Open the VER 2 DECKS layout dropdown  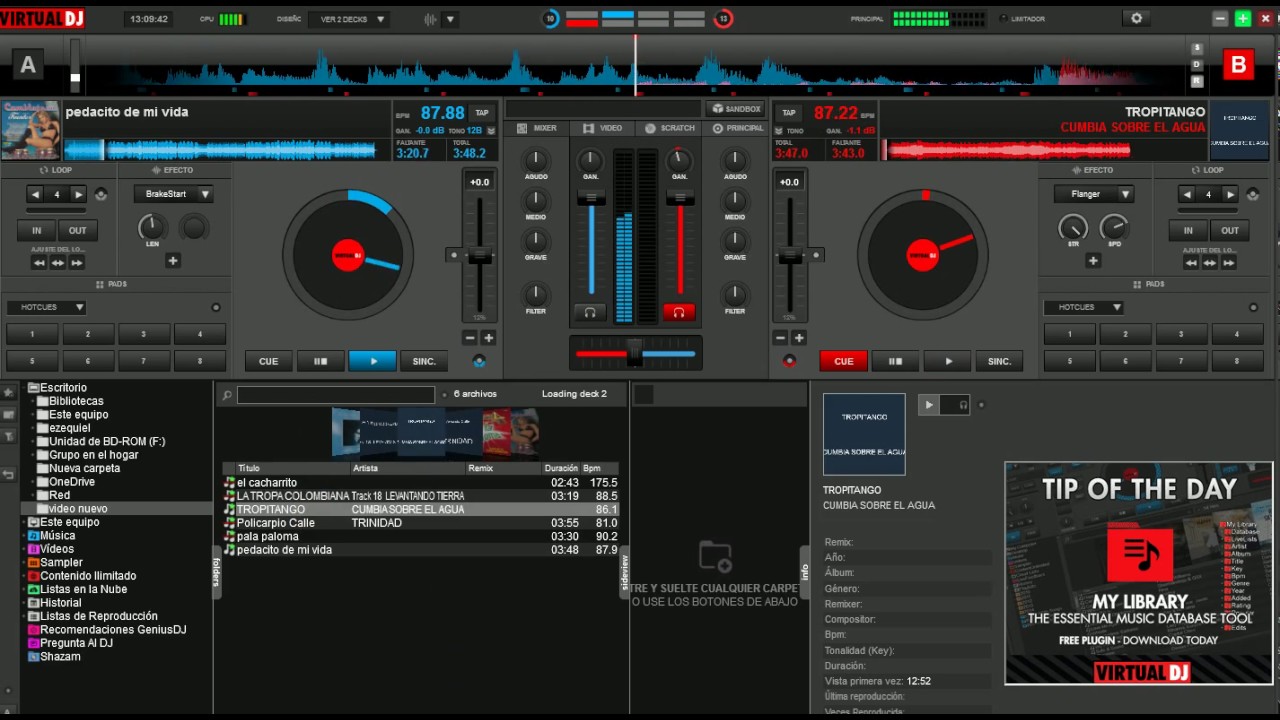tap(349, 19)
